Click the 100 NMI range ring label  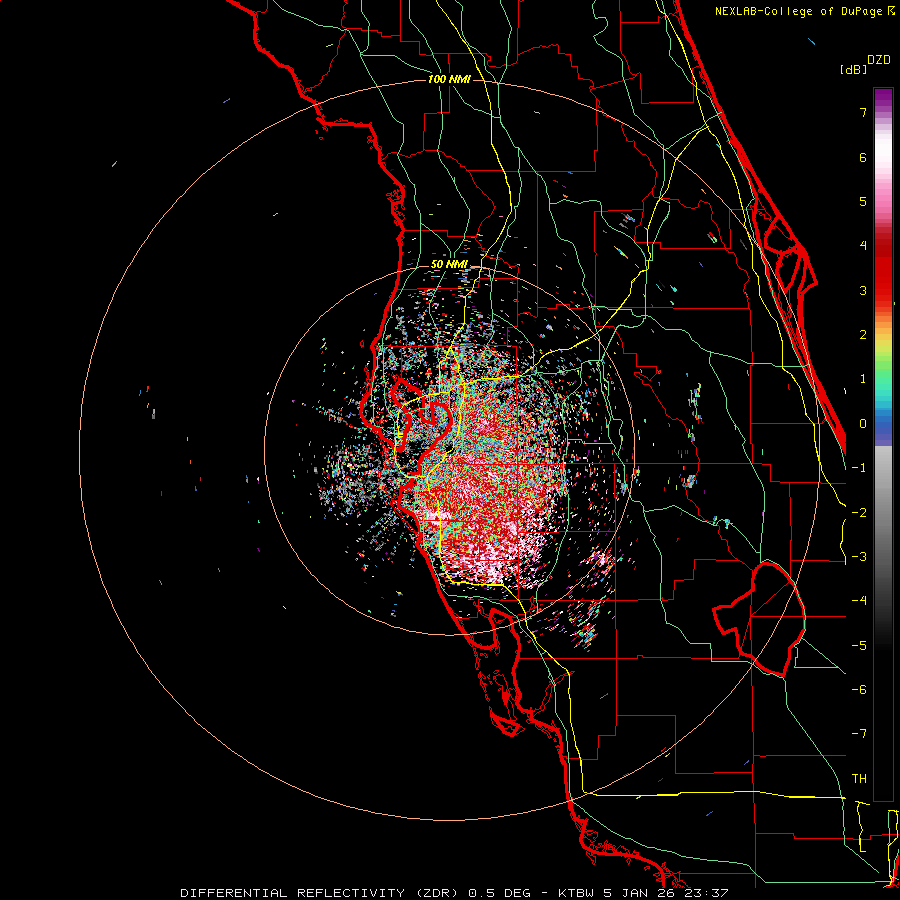click(449, 79)
